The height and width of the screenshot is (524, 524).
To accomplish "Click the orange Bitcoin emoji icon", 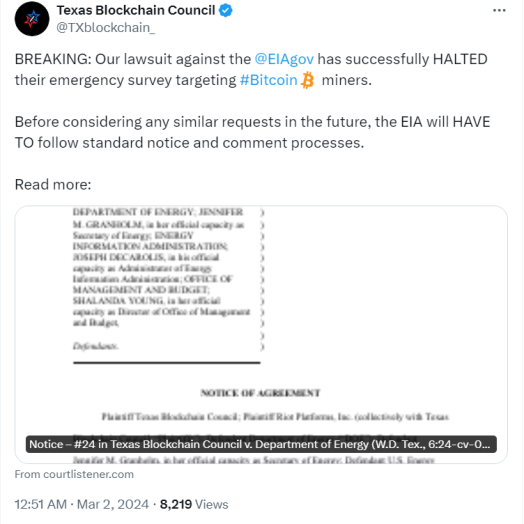I will click(x=307, y=80).
